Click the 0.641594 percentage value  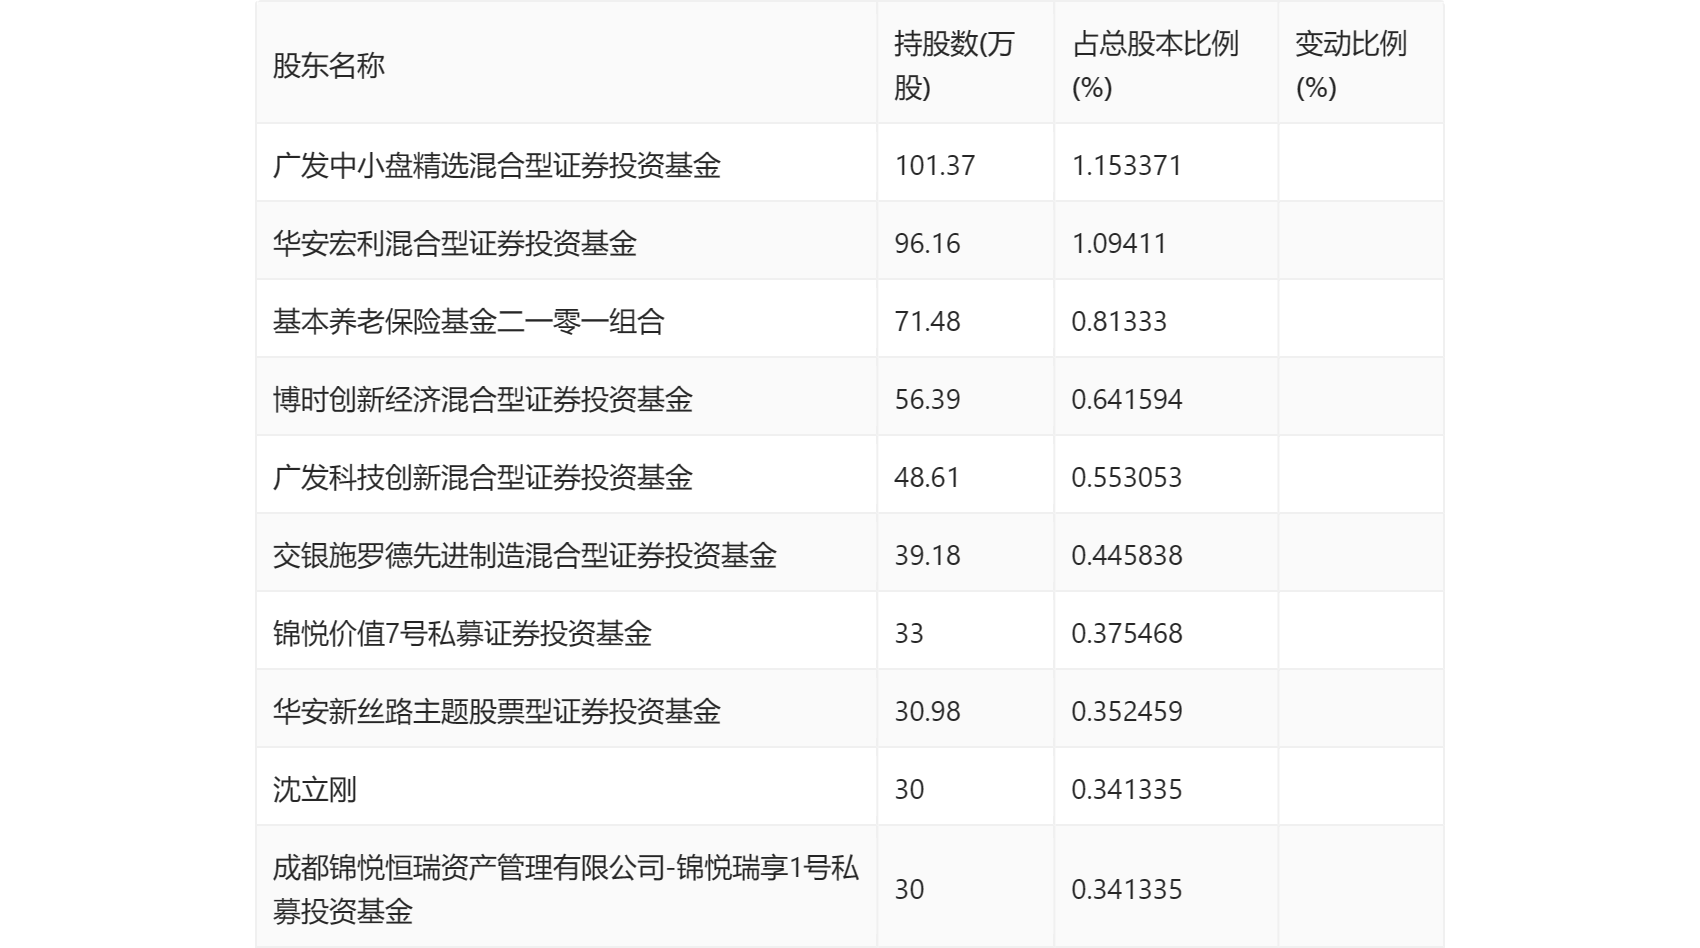pos(1127,399)
